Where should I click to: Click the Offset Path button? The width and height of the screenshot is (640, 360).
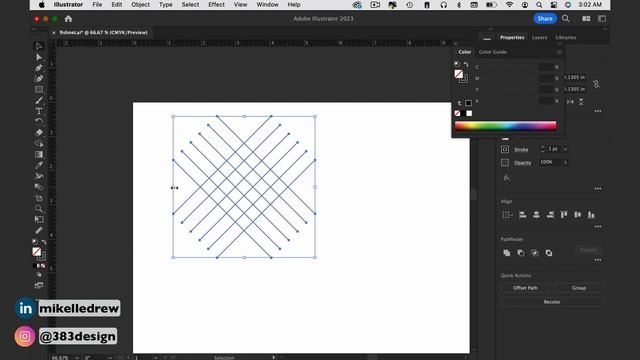coord(525,288)
